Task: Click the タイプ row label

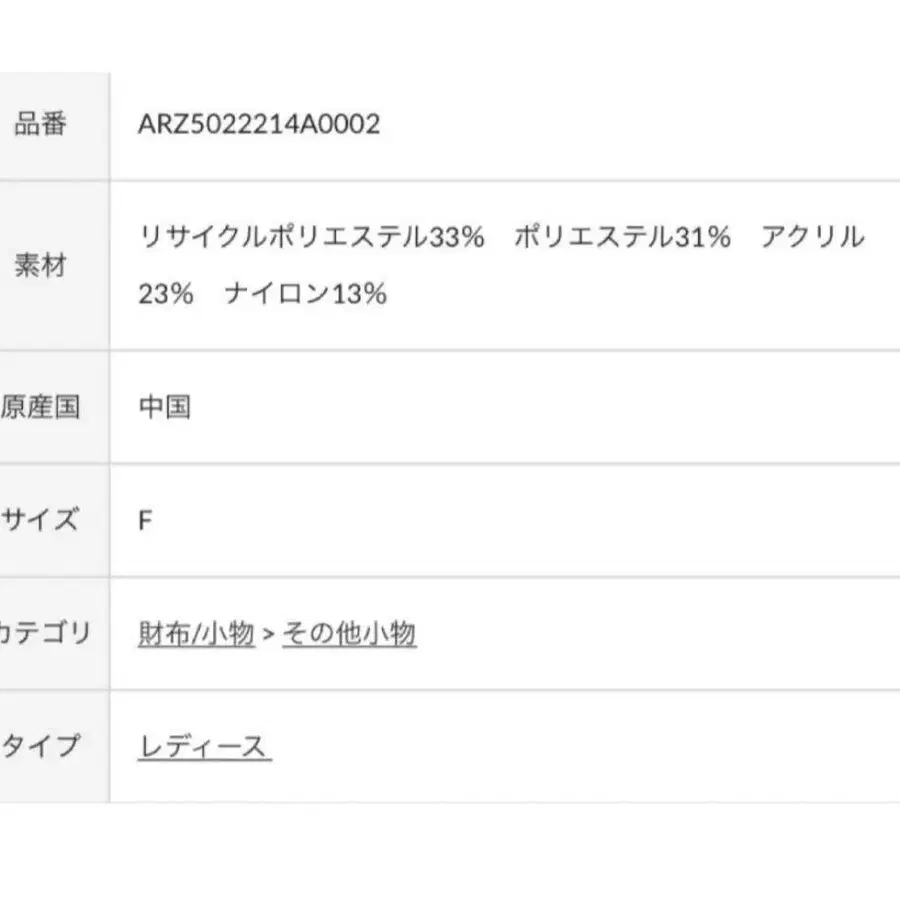Action: click(x=40, y=747)
